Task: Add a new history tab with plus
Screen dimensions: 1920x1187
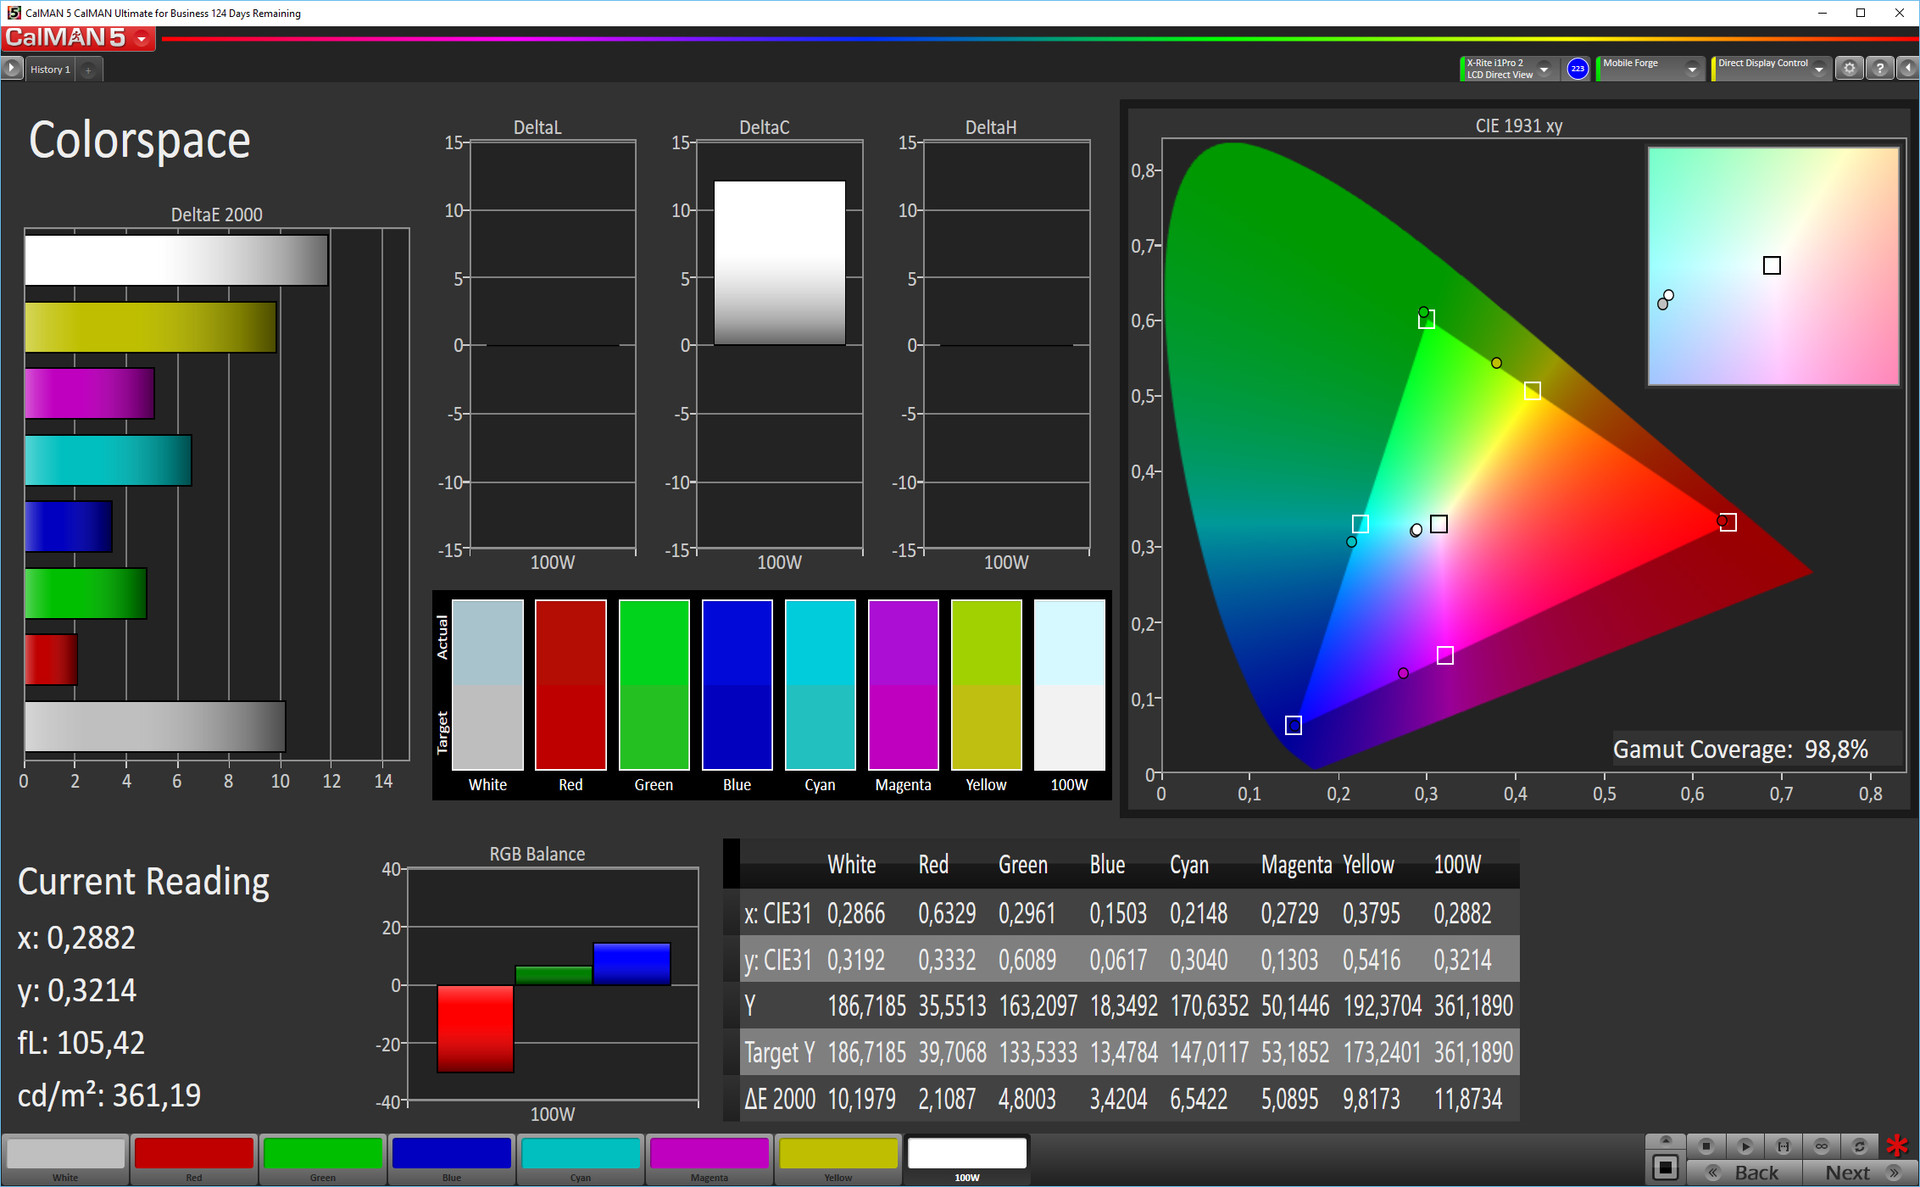Action: point(89,70)
